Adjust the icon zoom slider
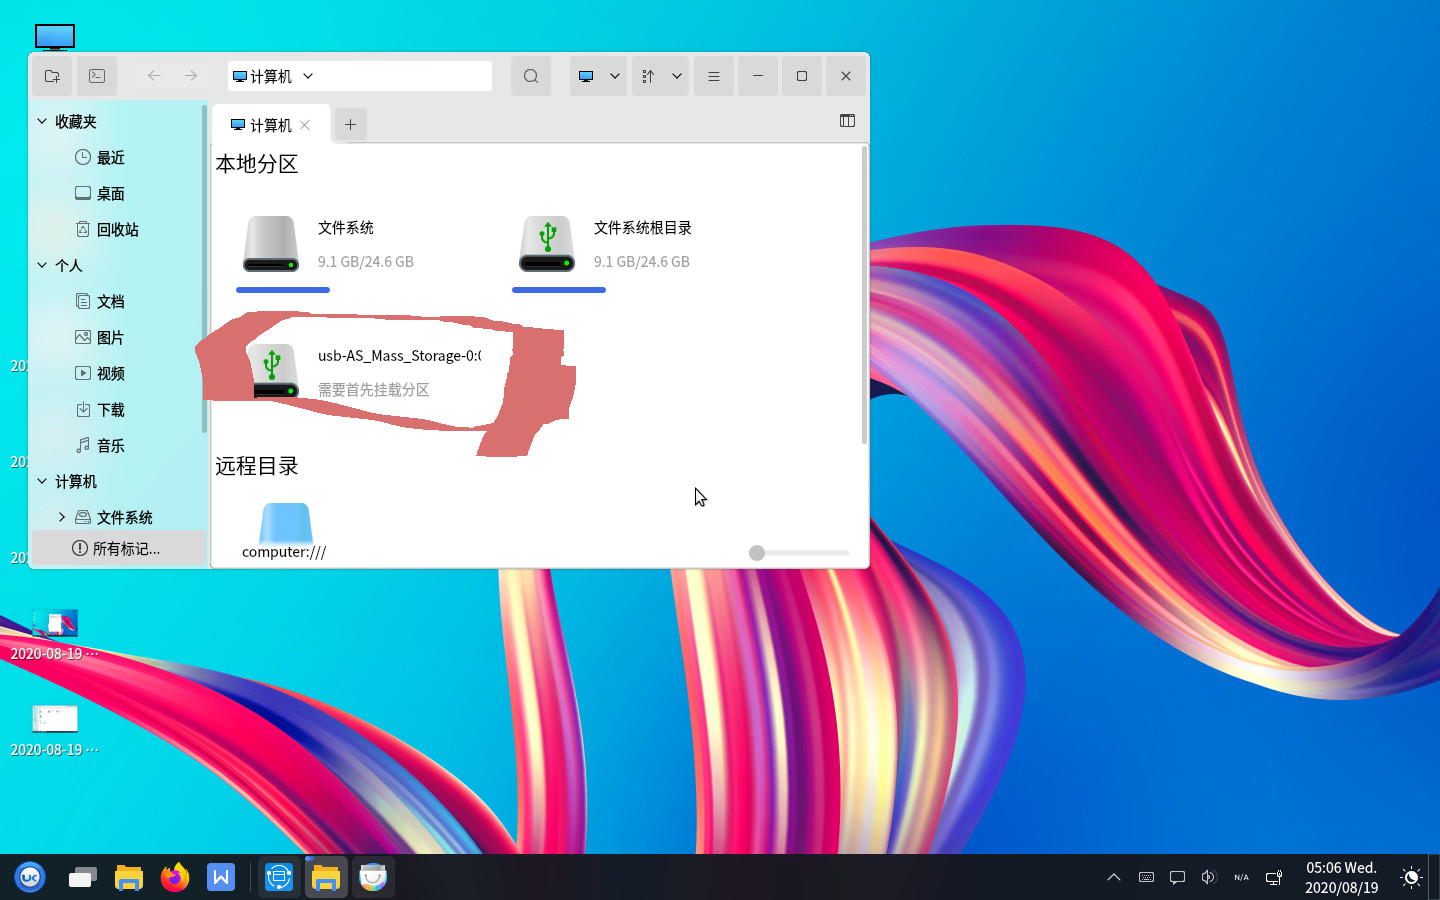1440x900 pixels. 757,553
